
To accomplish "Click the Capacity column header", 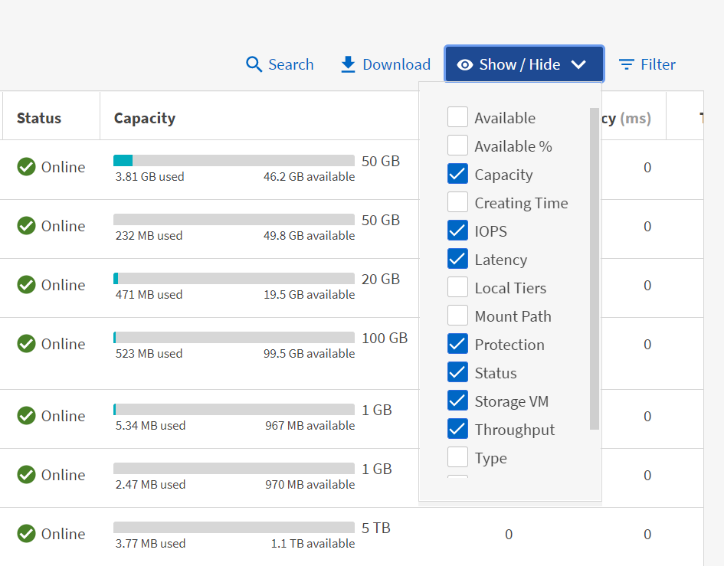I will click(145, 118).
